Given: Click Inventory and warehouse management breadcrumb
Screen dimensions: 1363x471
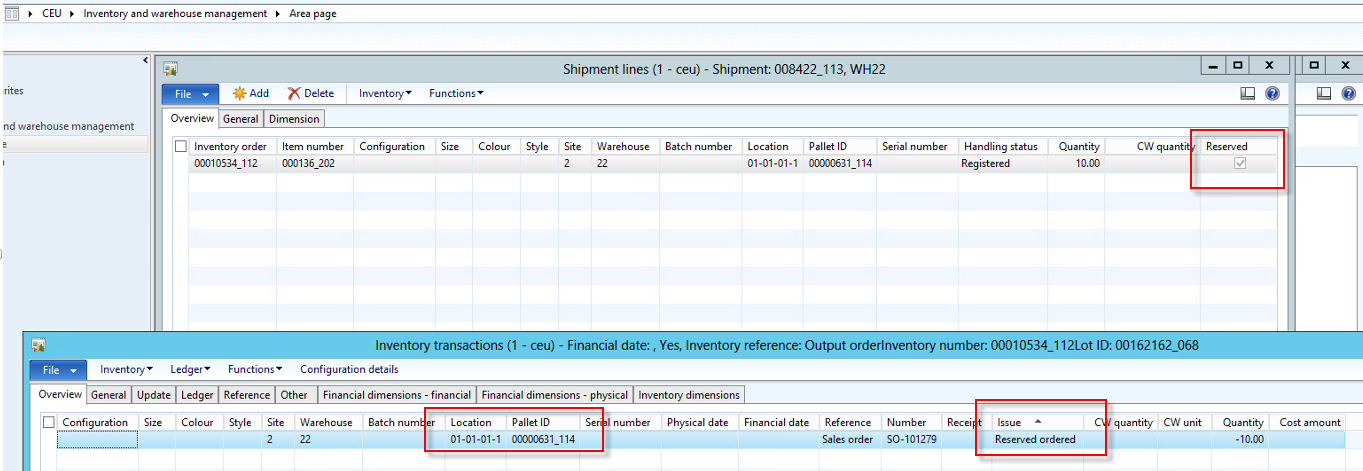Looking at the screenshot, I should (175, 14).
